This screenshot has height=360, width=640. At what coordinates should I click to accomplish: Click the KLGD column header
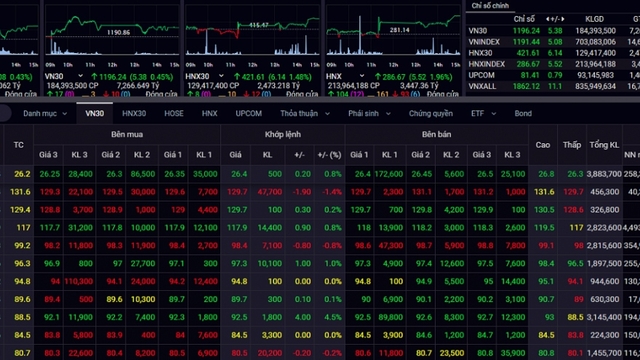[x=594, y=19]
